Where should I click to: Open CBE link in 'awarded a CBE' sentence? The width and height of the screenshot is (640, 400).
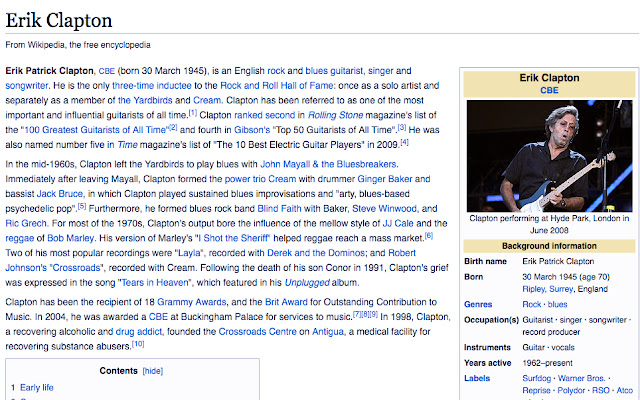tap(158, 317)
